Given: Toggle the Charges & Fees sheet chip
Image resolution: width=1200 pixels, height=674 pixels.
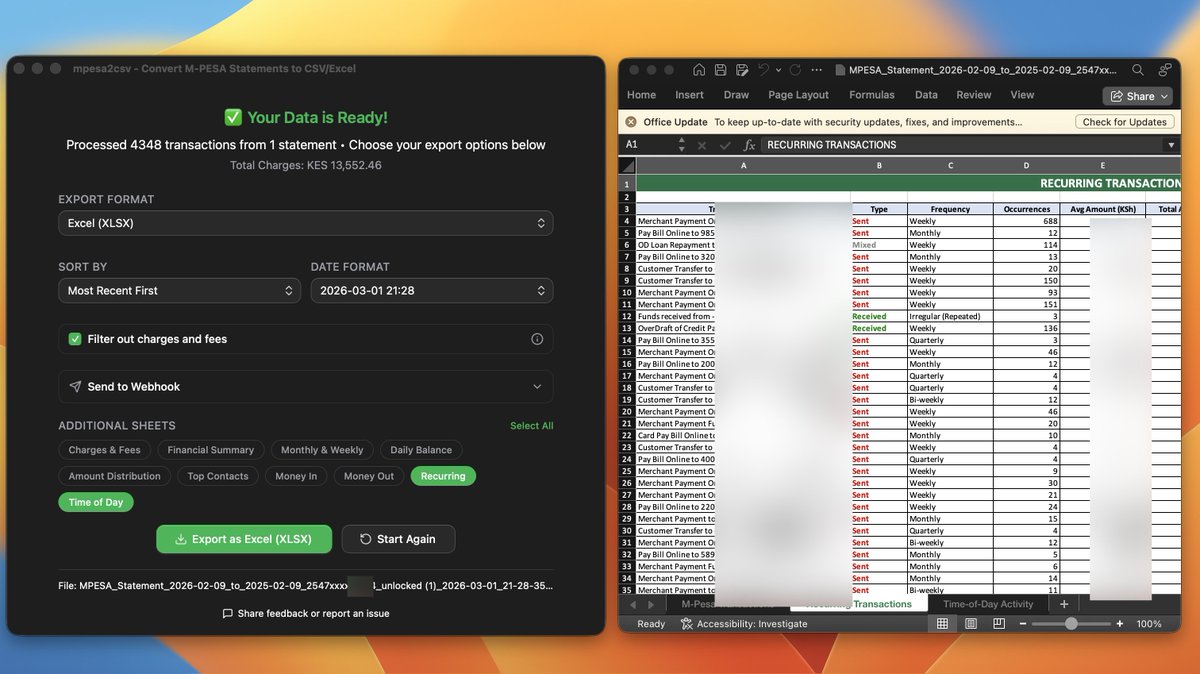Looking at the screenshot, I should coord(105,450).
